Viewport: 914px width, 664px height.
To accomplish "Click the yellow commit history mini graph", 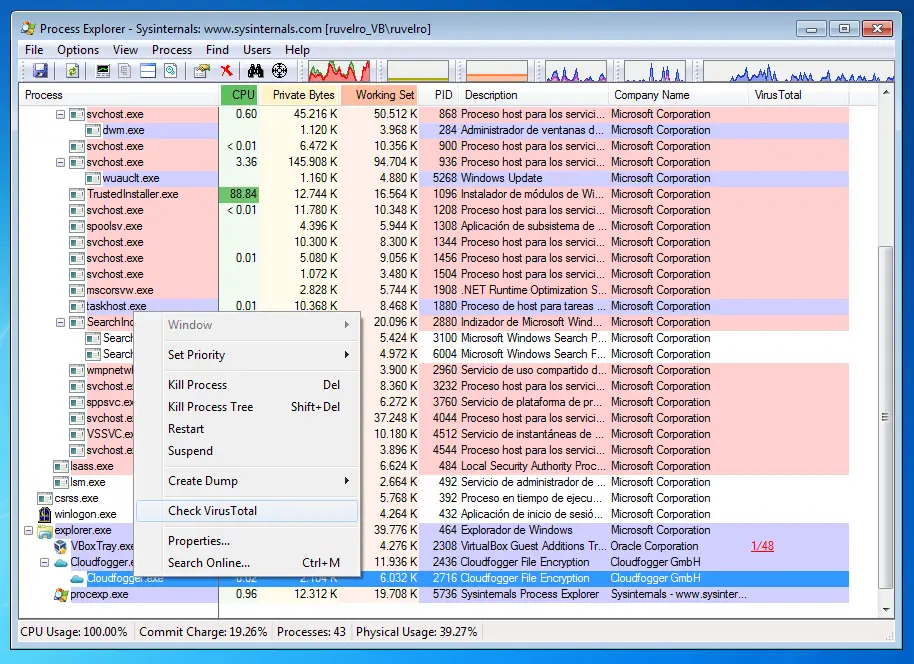I will coord(418,71).
